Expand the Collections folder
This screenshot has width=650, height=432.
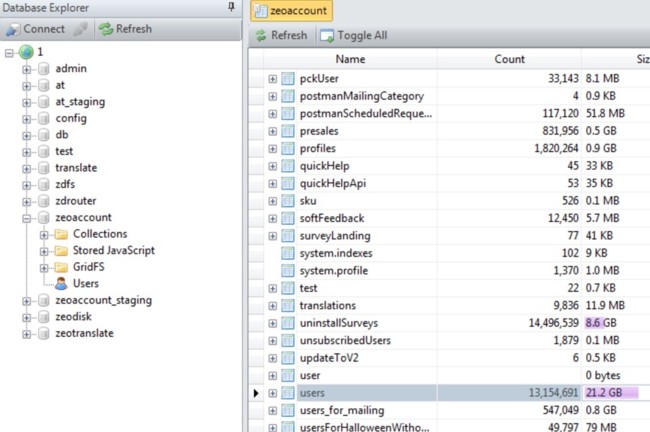44,235
